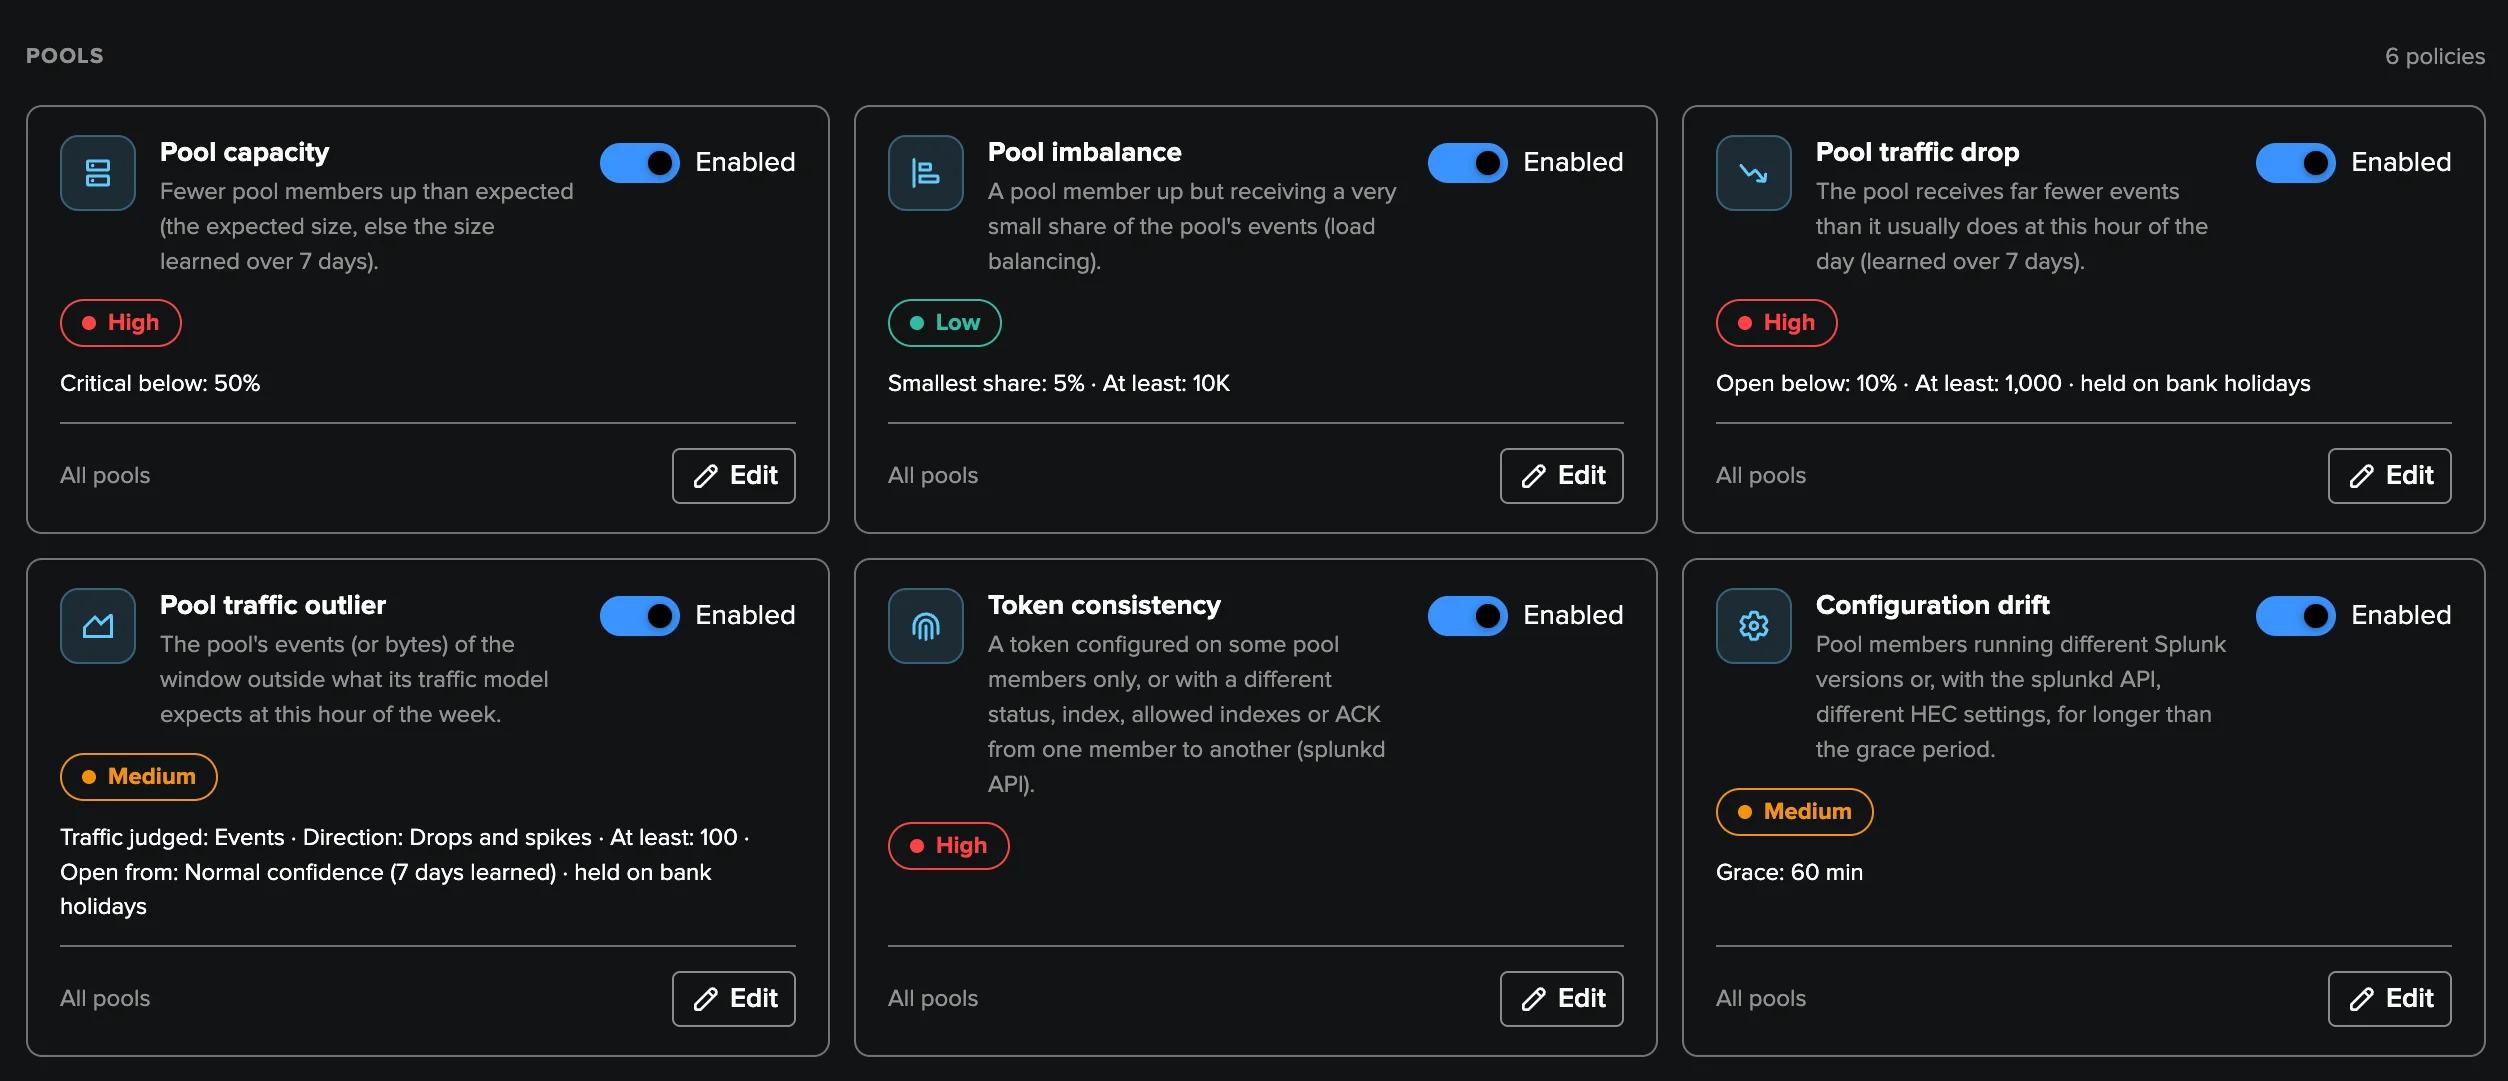Click the Pool traffic drop trend icon
Viewport: 2508px width, 1081px height.
pos(1754,173)
